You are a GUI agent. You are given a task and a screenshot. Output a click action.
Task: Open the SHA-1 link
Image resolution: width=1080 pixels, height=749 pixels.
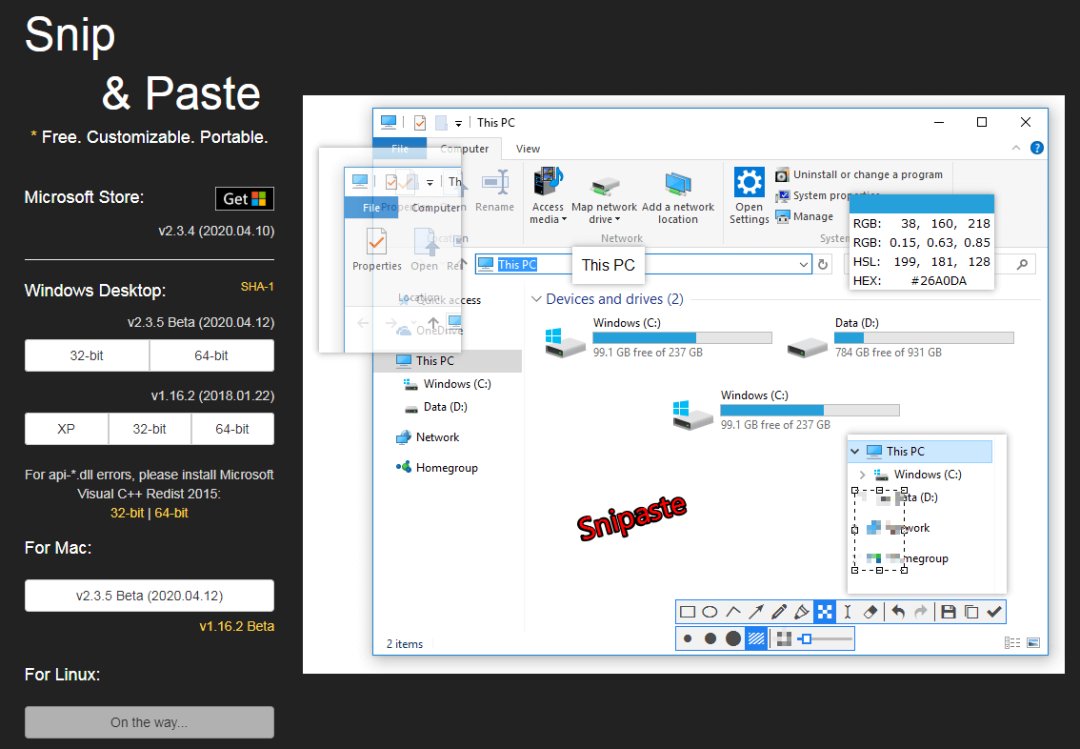257,287
